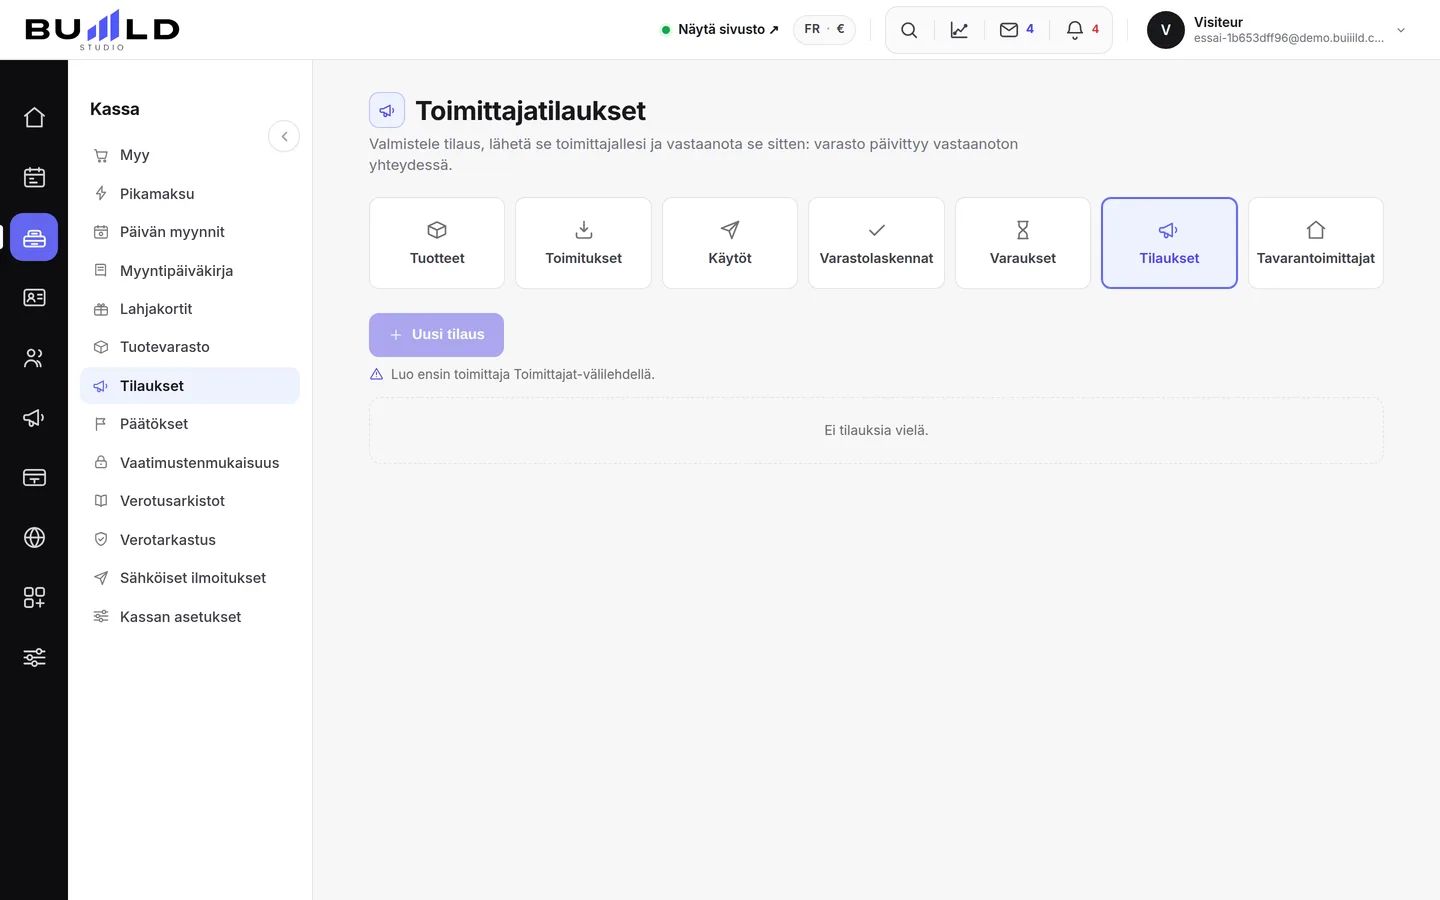Open Päivän myynnit in the Kassa menu
Image resolution: width=1440 pixels, height=900 pixels.
click(190, 232)
